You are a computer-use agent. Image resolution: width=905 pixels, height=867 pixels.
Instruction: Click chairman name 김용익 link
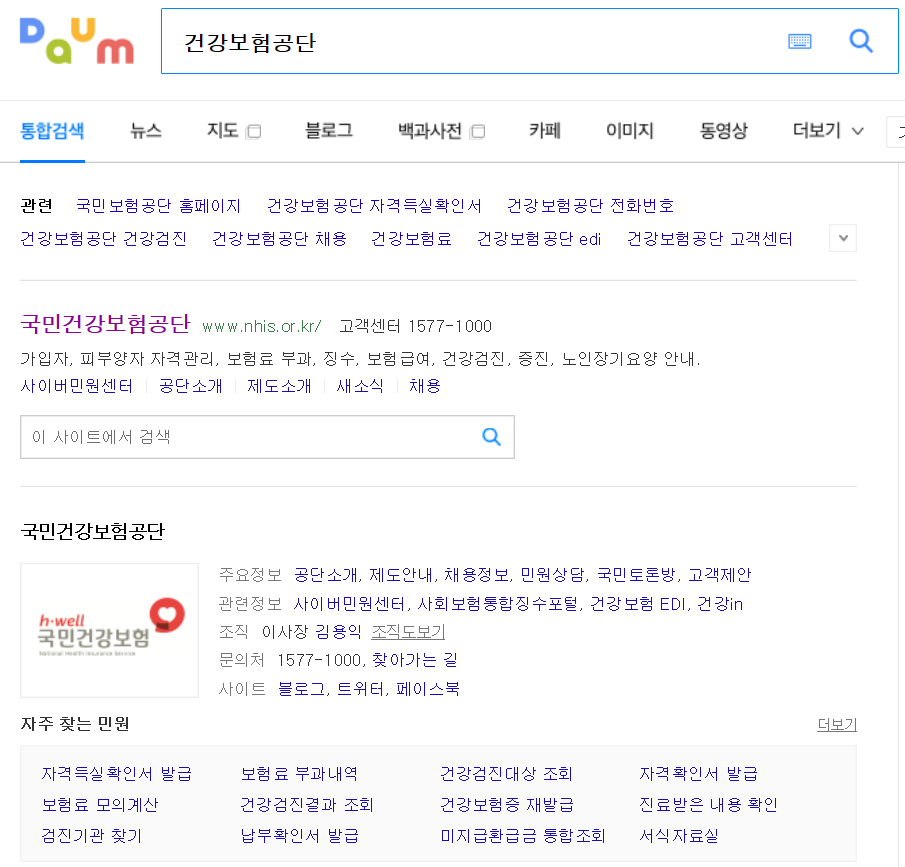339,631
